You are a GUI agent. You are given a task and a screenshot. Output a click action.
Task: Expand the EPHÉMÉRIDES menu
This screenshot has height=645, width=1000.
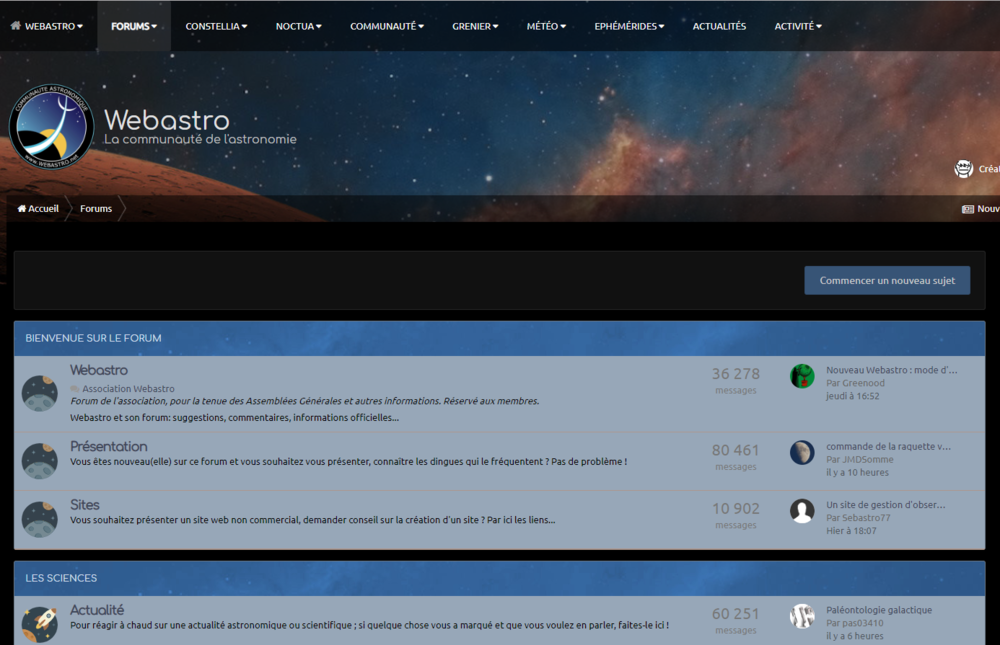coord(629,26)
